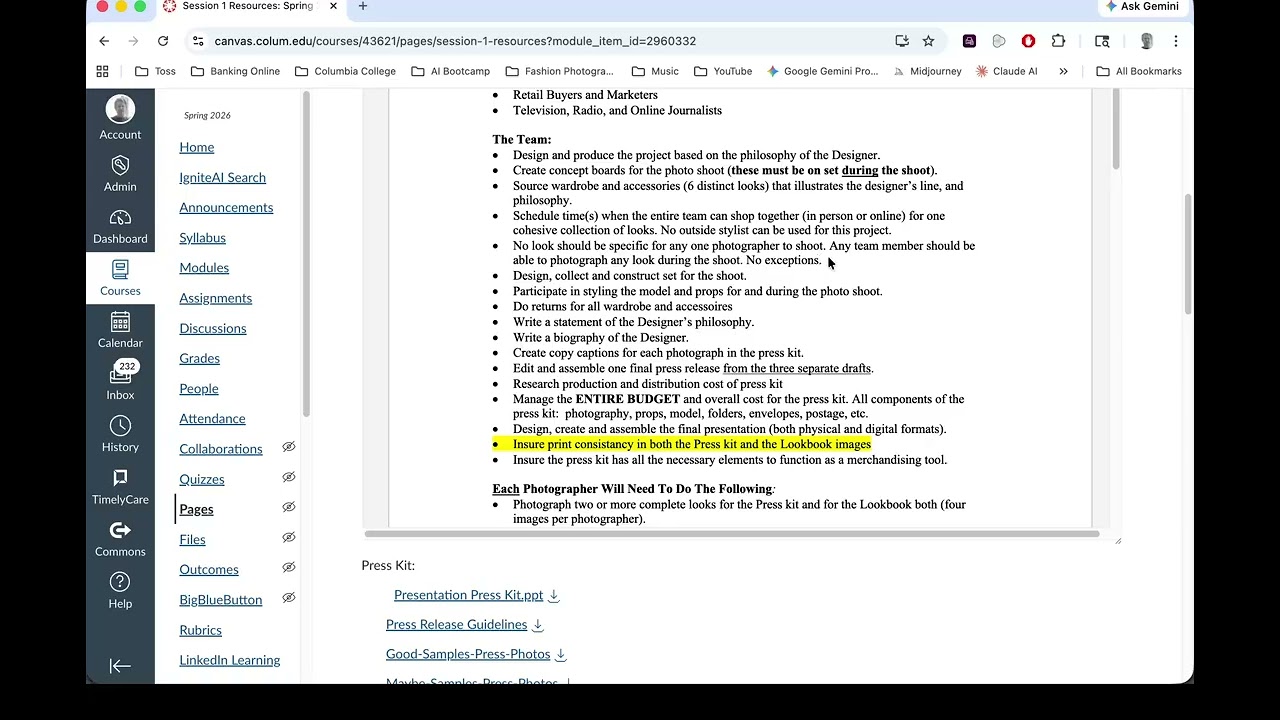
Task: Click the eye icon next to Quizzes
Action: pos(289,477)
